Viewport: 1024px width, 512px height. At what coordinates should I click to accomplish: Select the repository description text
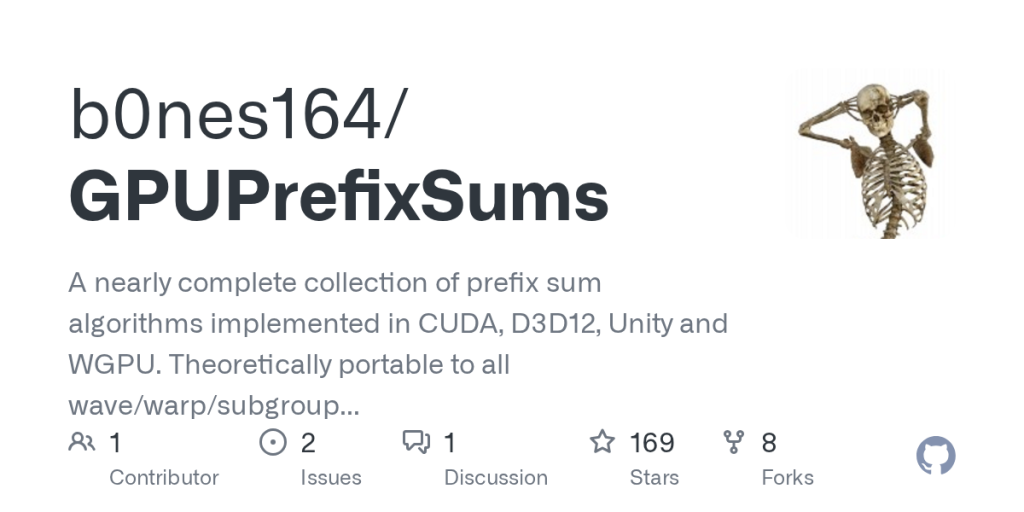click(397, 344)
